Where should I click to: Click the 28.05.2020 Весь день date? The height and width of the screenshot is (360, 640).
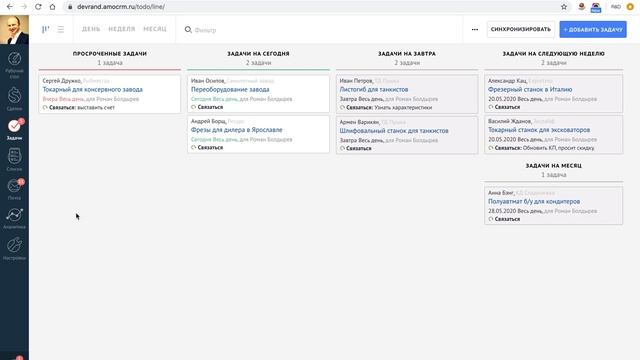coord(515,211)
